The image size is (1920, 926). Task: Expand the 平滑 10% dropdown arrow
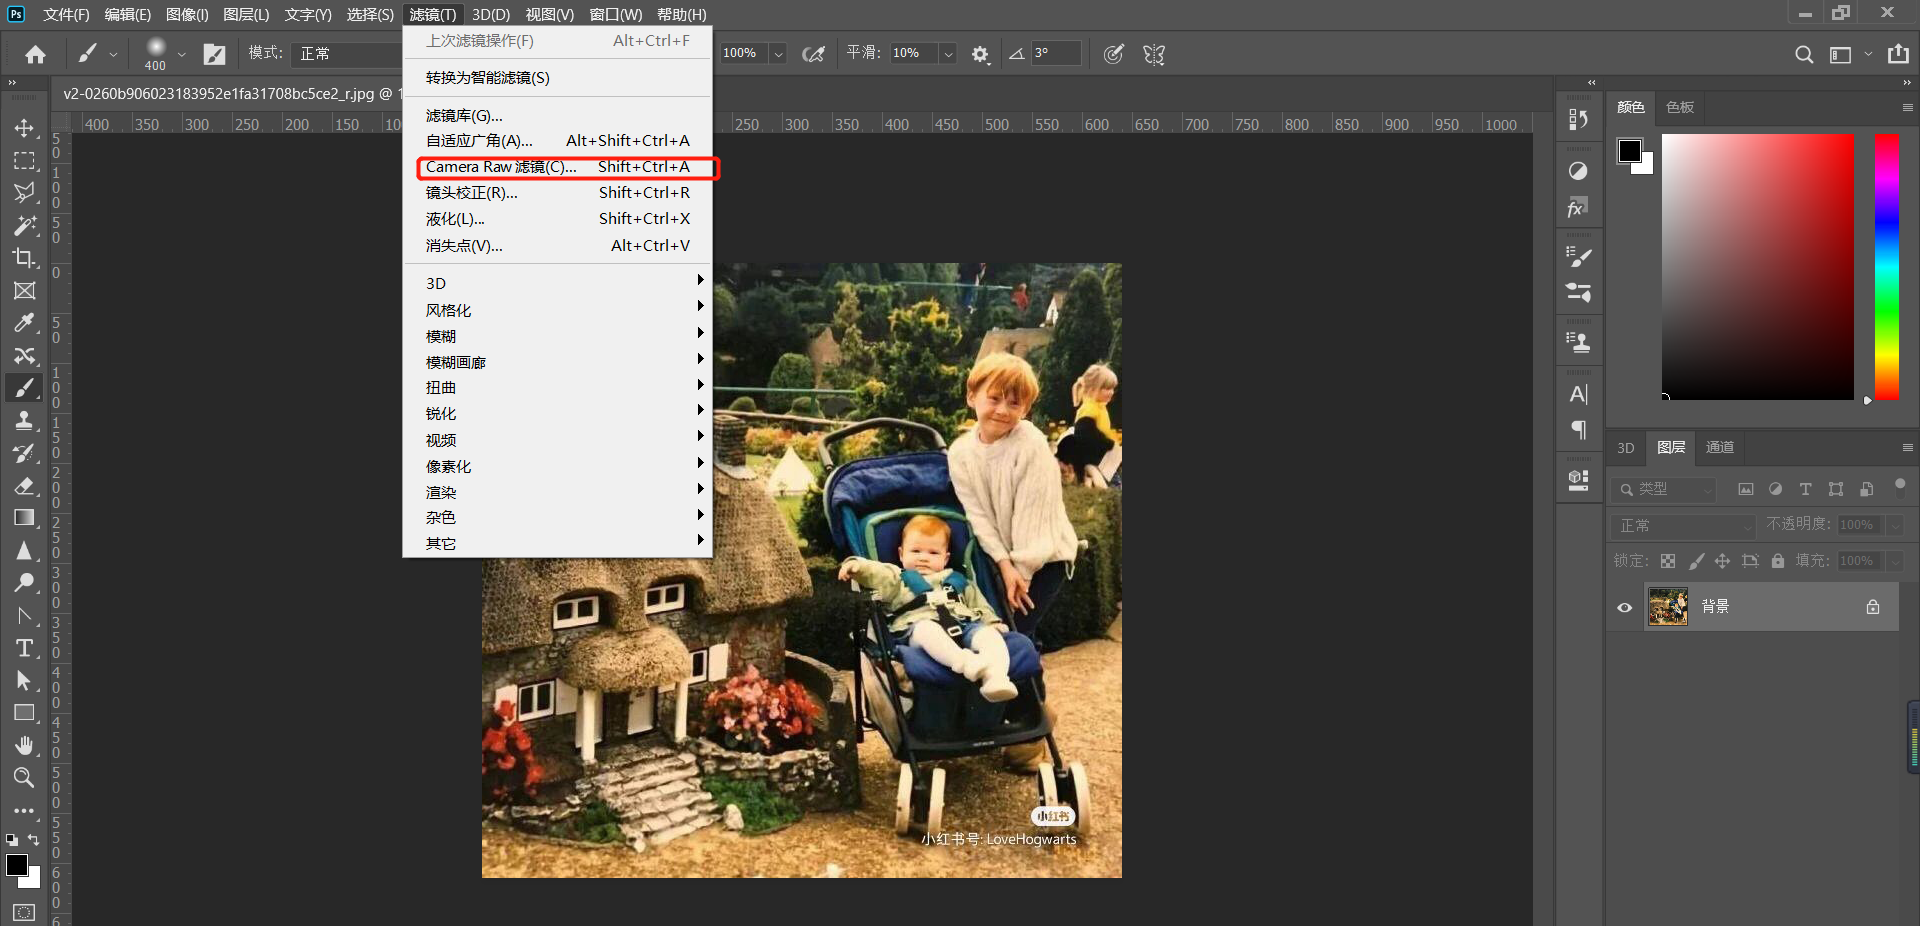click(948, 54)
